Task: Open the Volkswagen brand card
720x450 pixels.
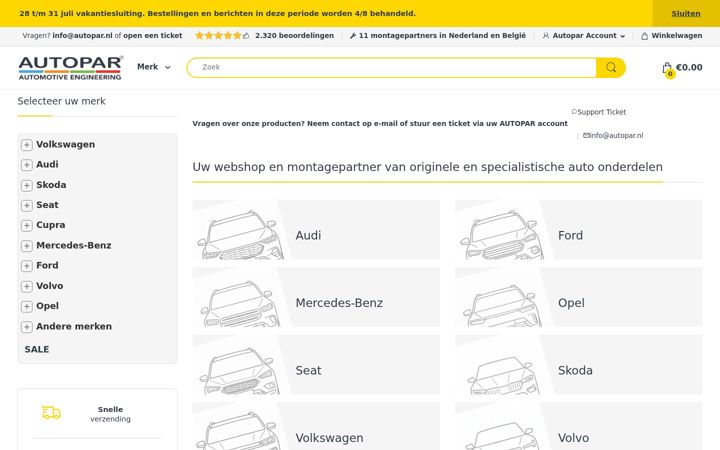Action: tap(316, 426)
